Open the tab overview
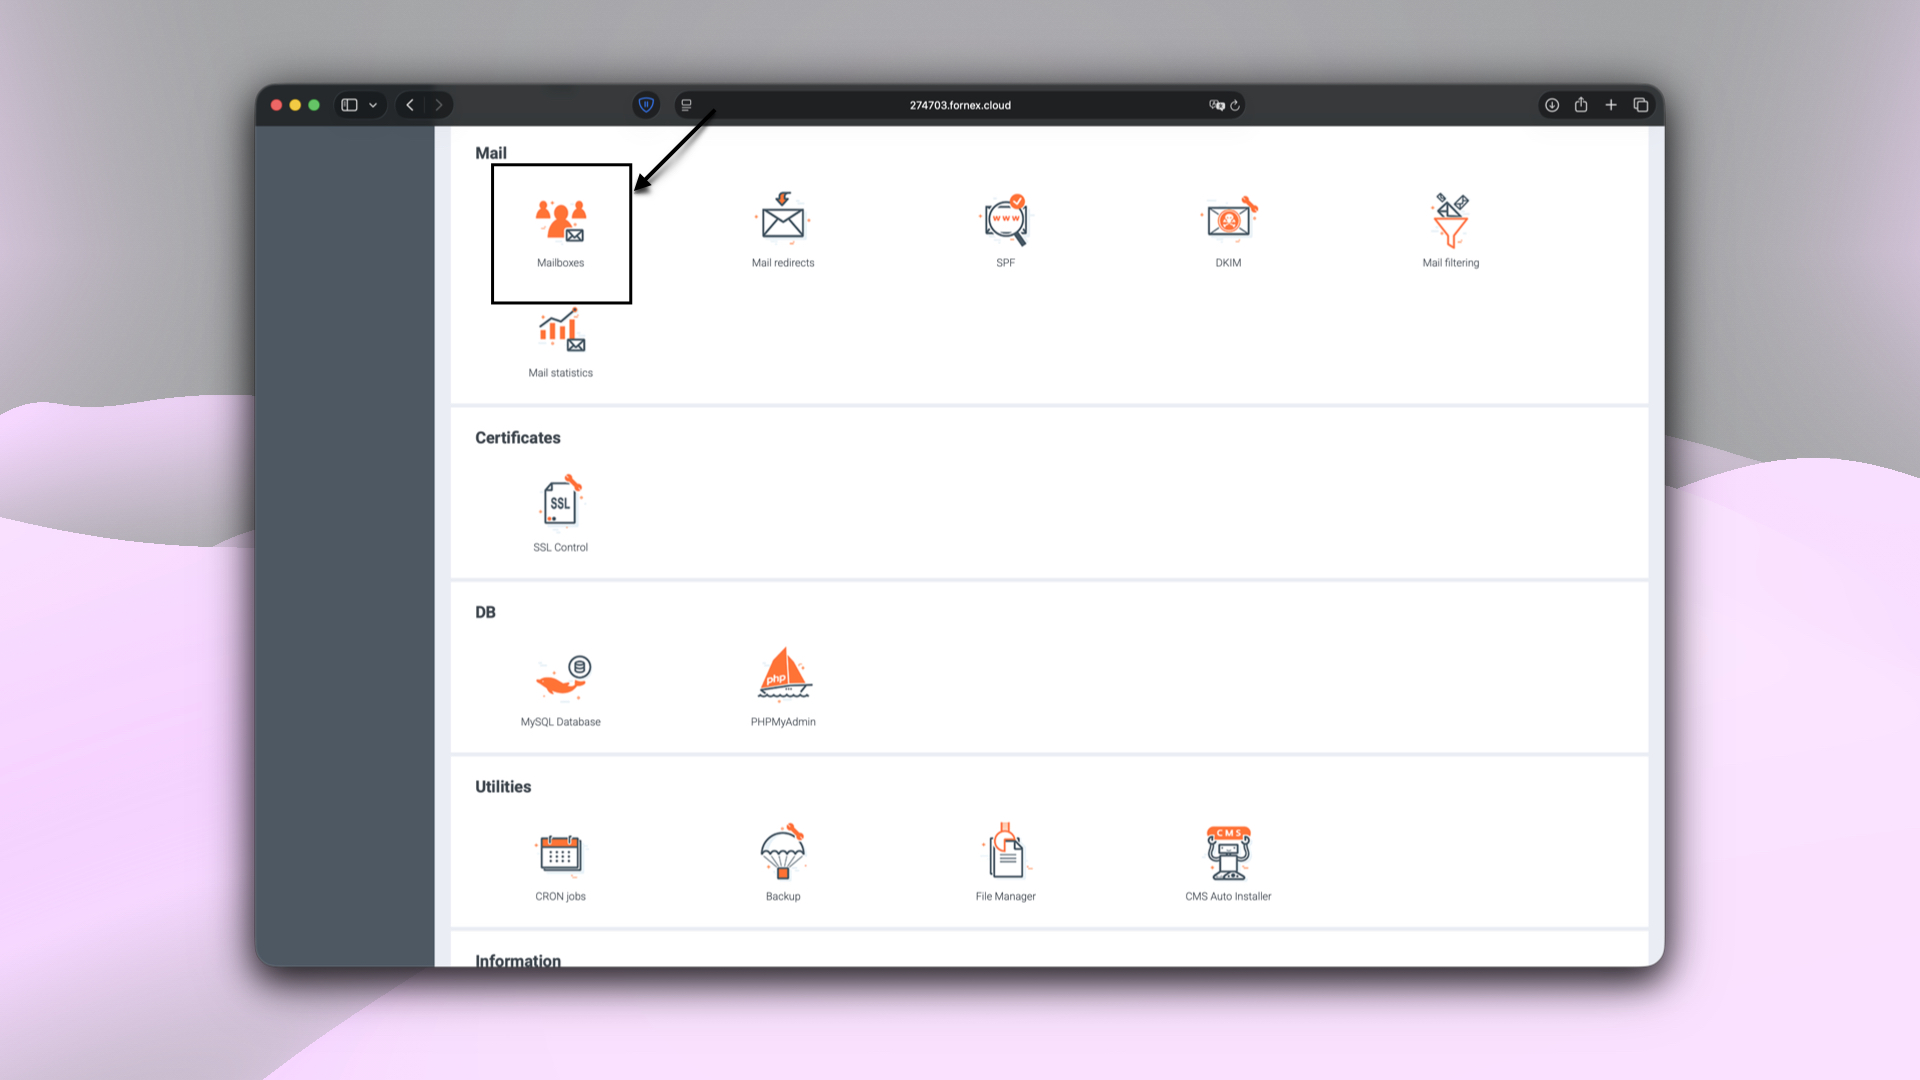The width and height of the screenshot is (1920, 1080). [x=1641, y=104]
